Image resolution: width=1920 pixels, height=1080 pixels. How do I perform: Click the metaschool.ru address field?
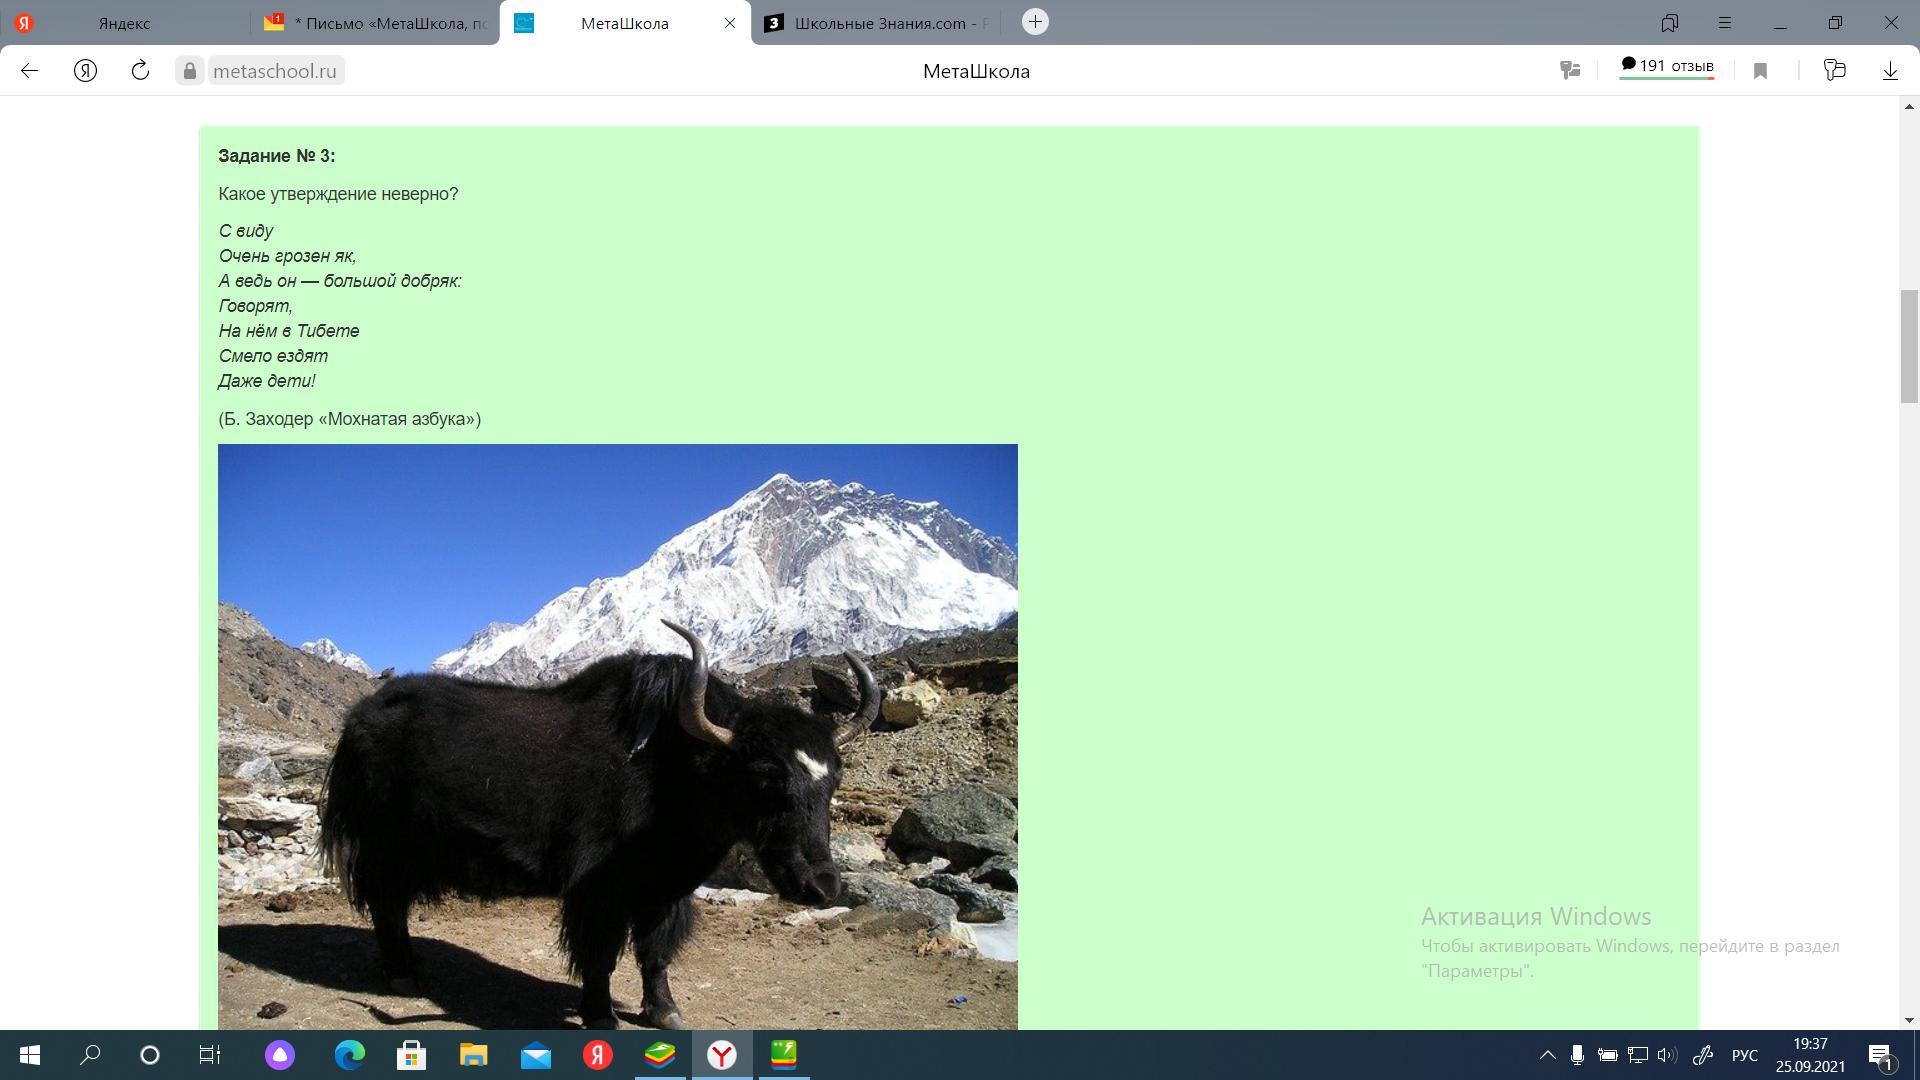(275, 71)
